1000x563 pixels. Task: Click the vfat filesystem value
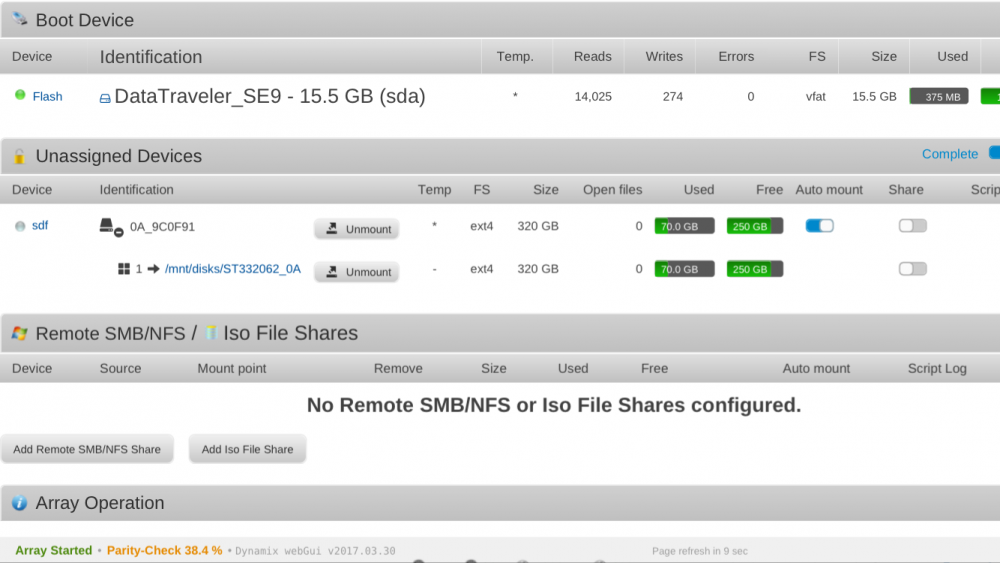click(816, 97)
